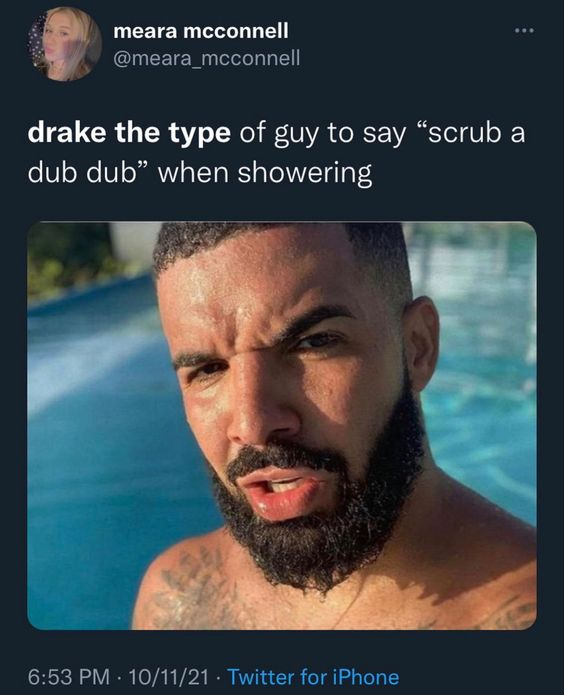The width and height of the screenshot is (564, 695).
Task: Click the 6:53 PM timestamp
Action: point(69,677)
